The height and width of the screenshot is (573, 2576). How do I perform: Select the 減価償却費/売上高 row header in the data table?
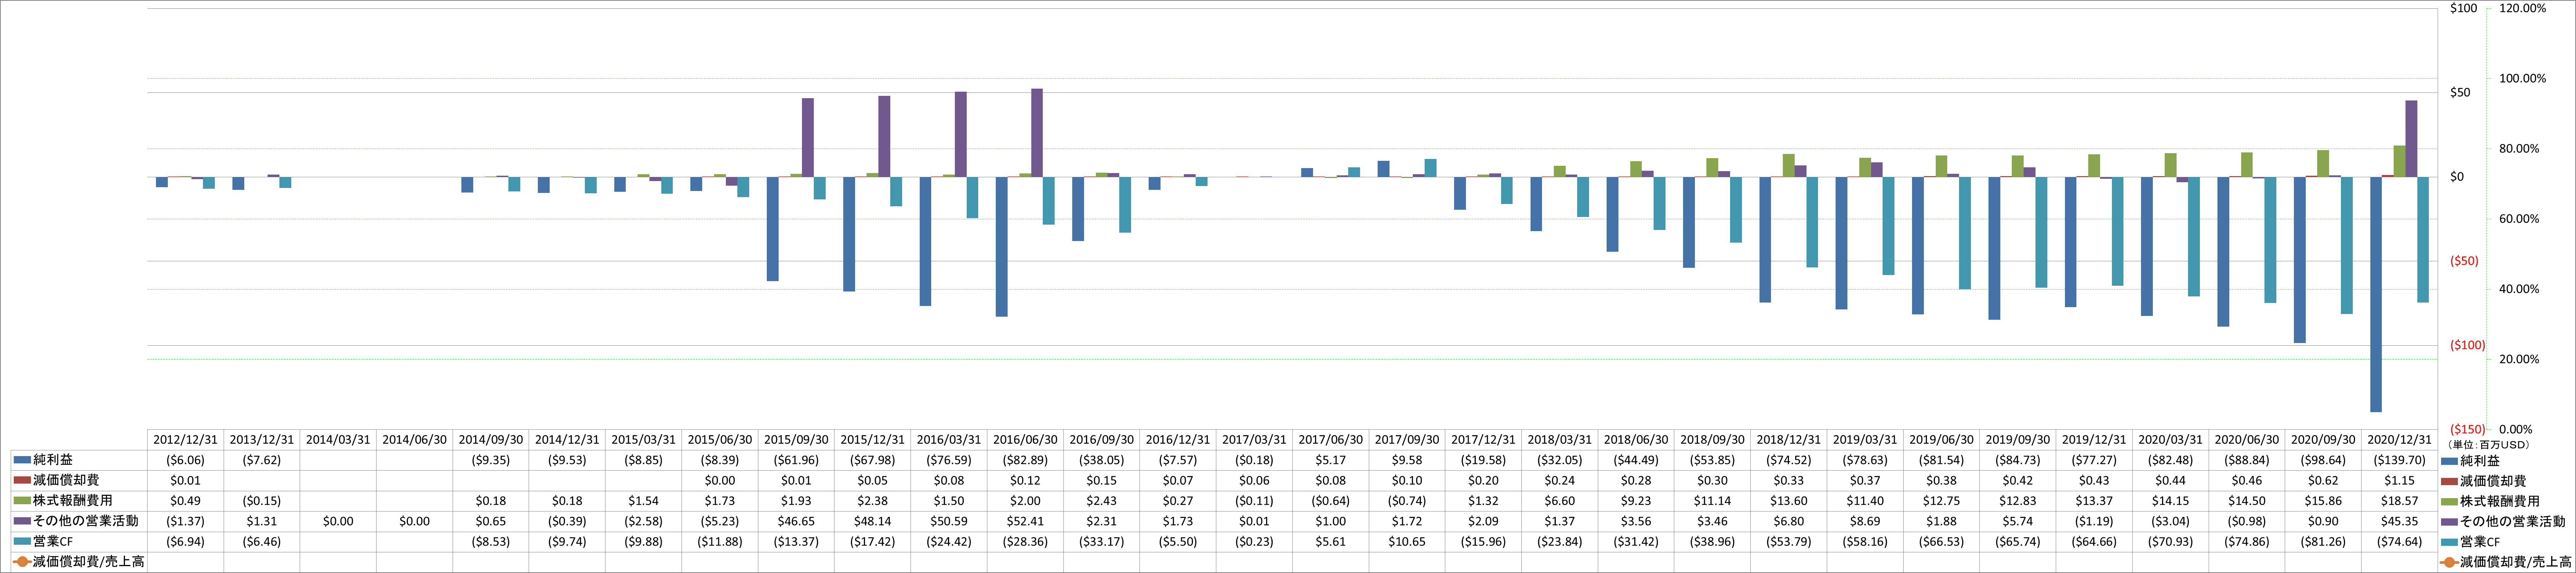[79, 562]
